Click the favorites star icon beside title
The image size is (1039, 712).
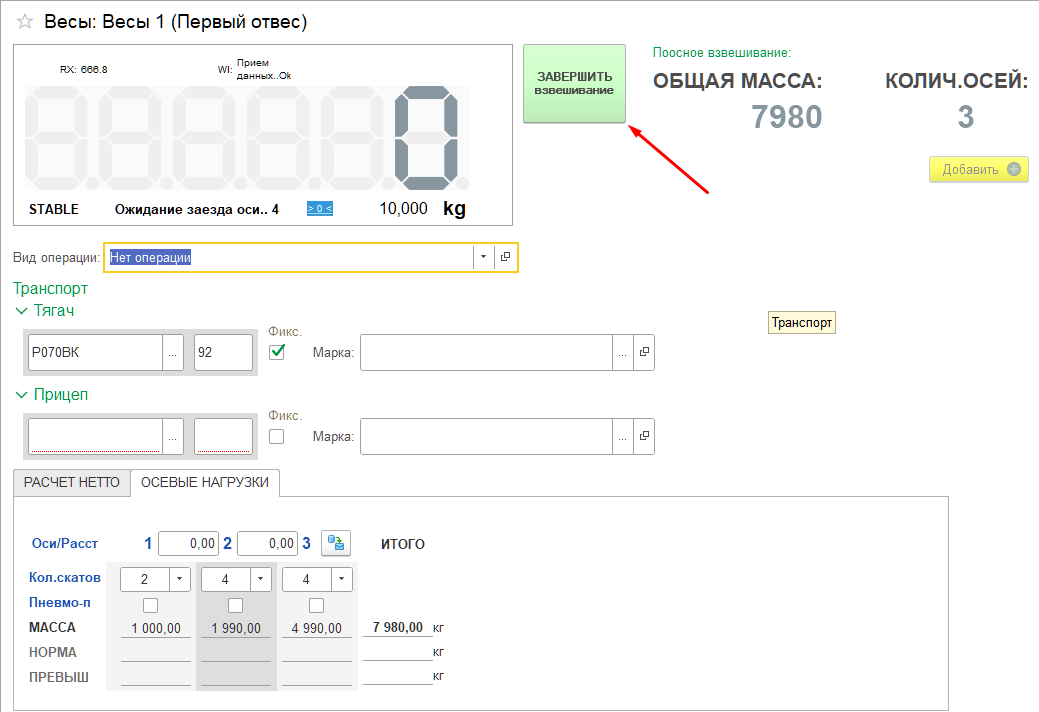point(25,22)
